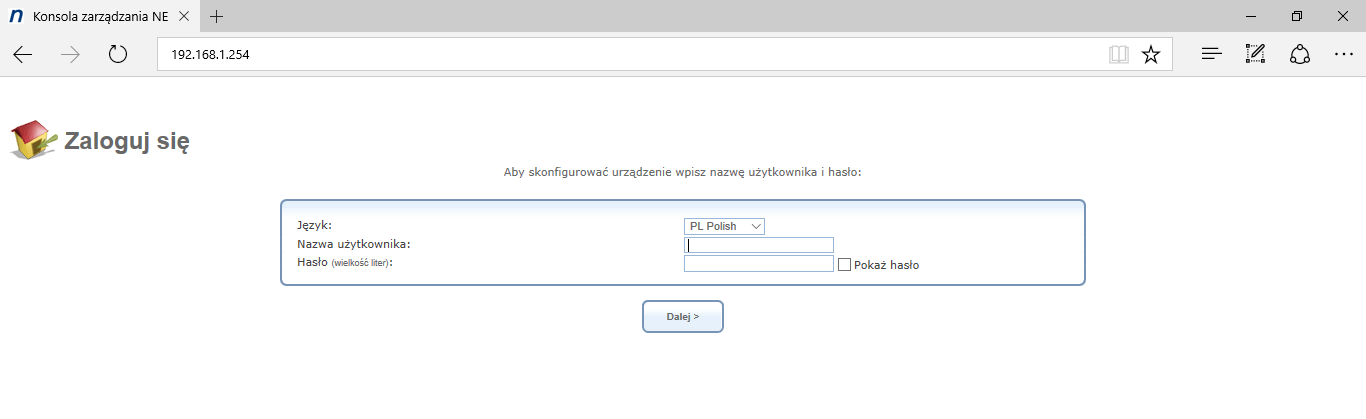Open a new tab with plus button
This screenshot has width=1366, height=419.
click(217, 17)
